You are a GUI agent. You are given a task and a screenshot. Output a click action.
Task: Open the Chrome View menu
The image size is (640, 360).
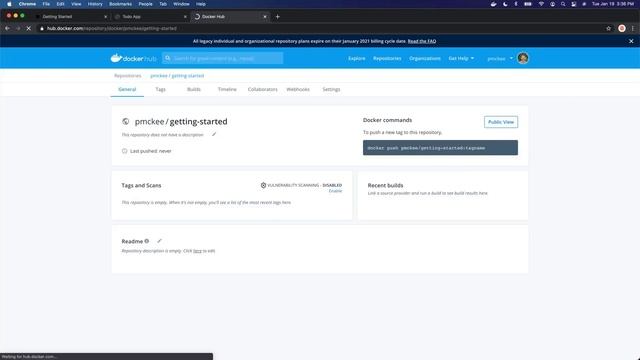tap(76, 4)
